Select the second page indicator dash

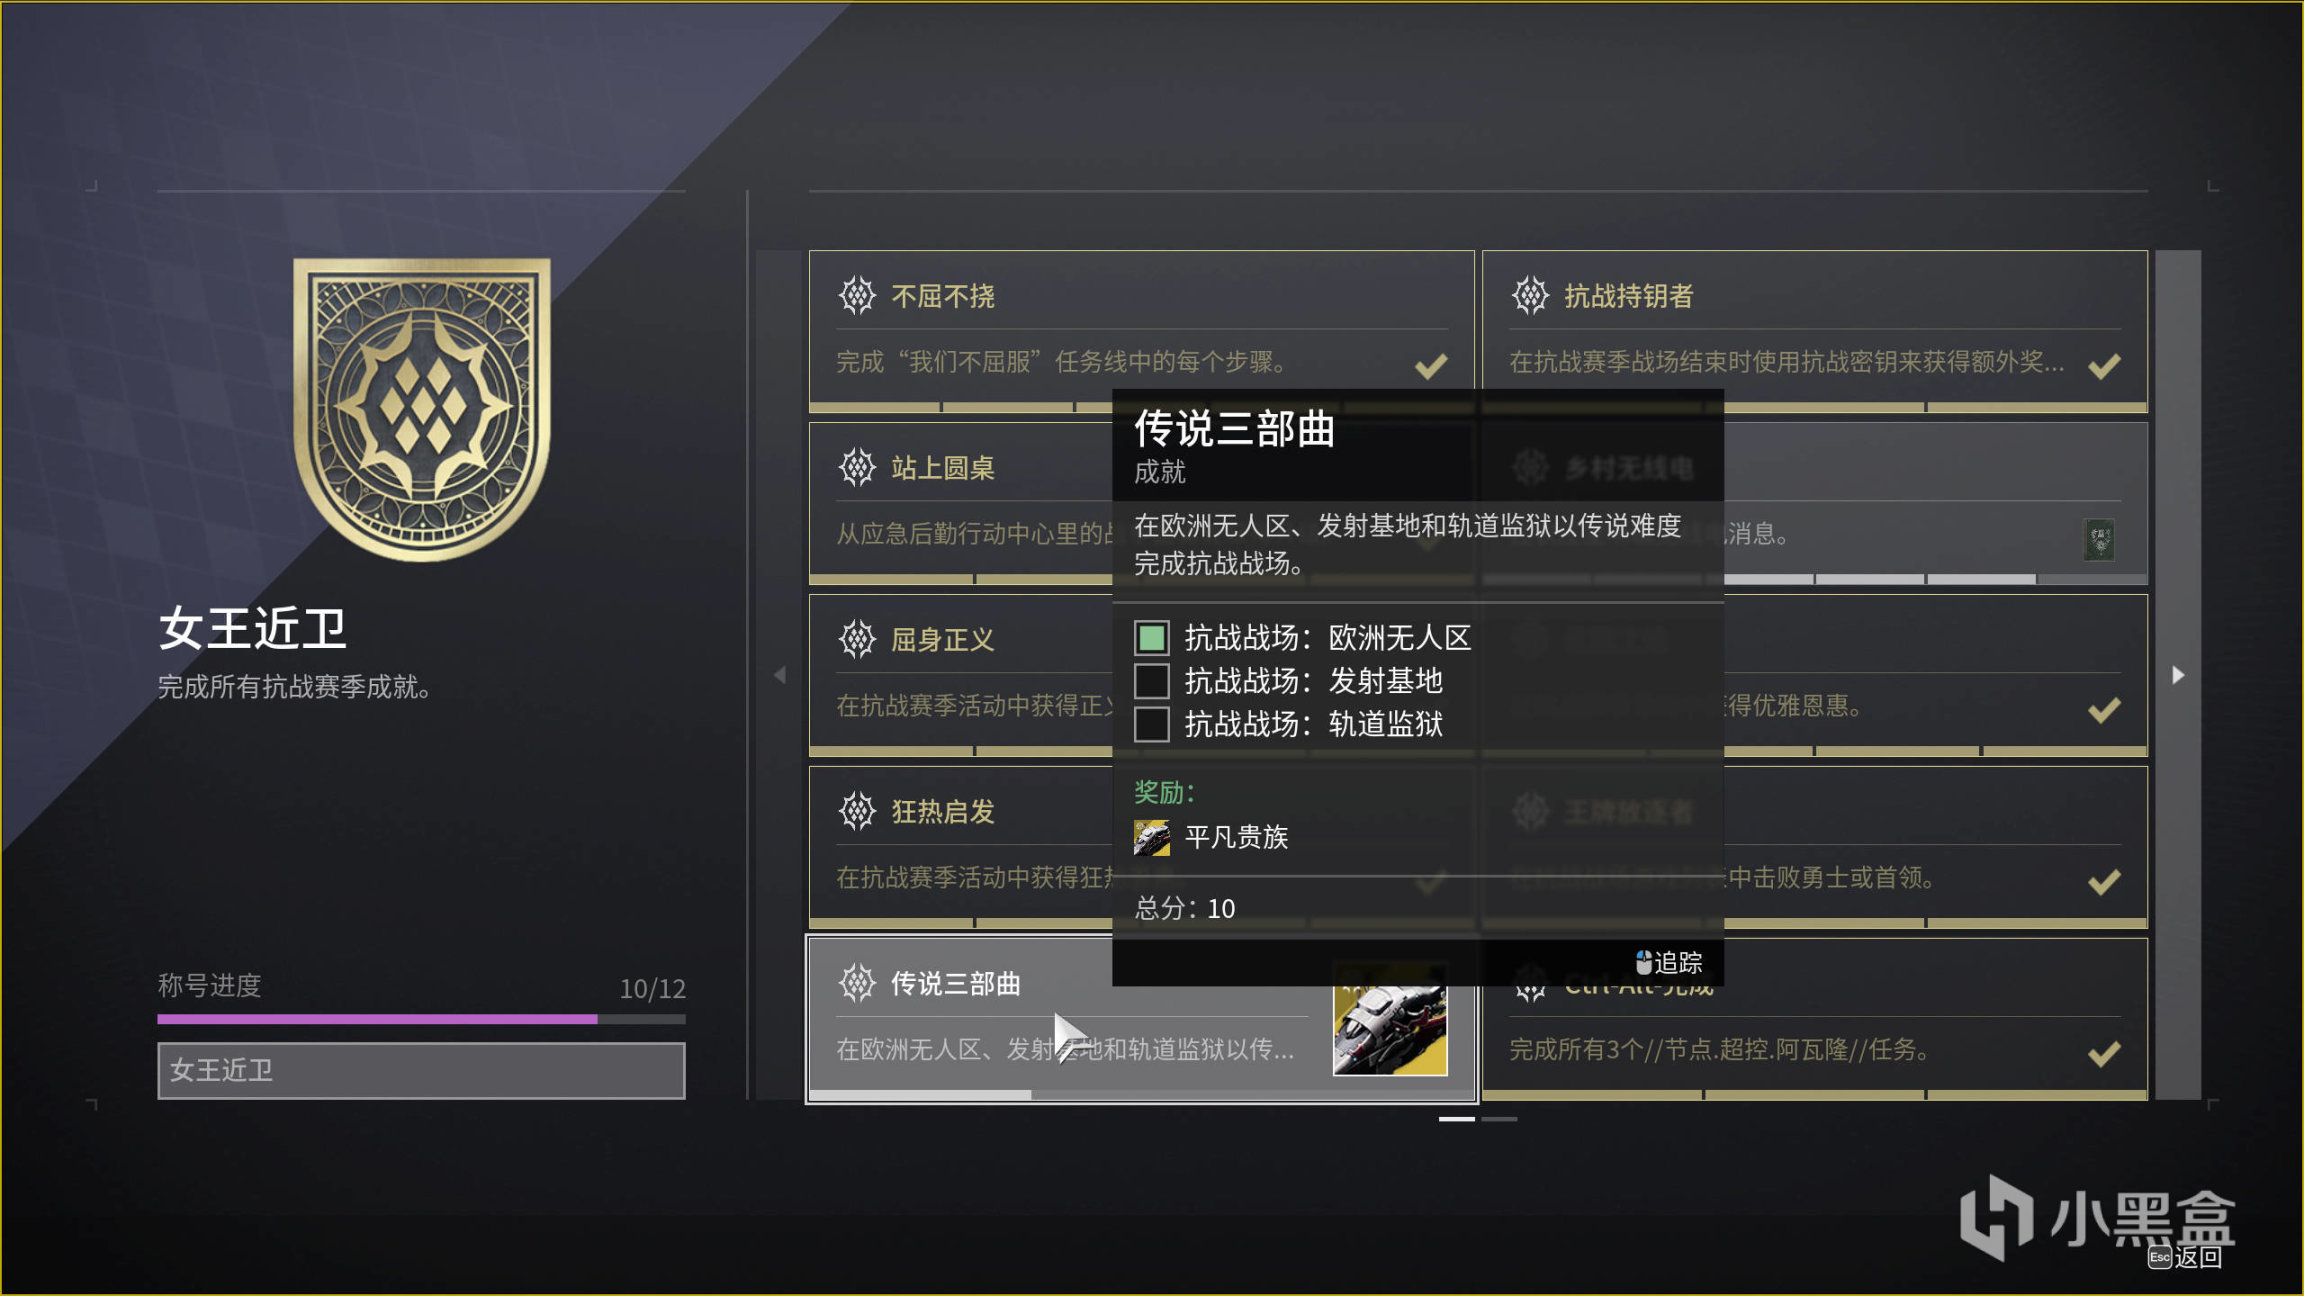pyautogui.click(x=1499, y=1119)
